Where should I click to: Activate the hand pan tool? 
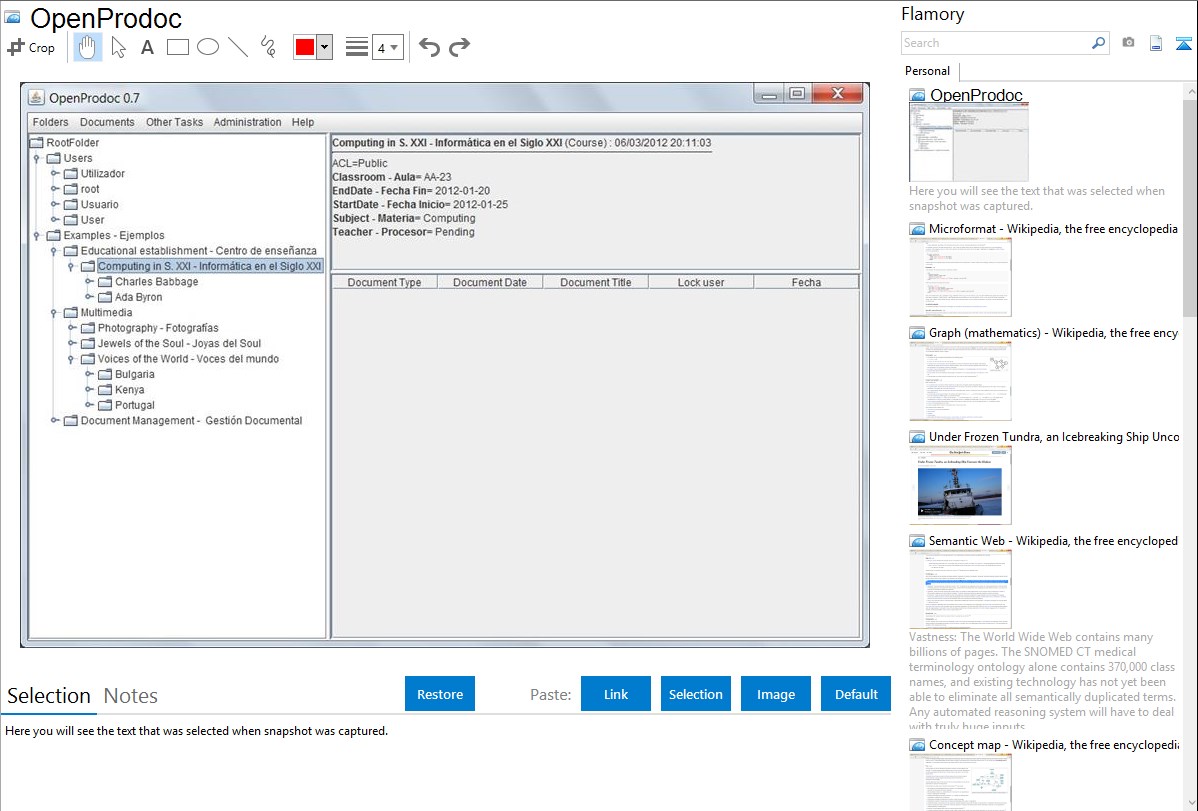tap(88, 47)
